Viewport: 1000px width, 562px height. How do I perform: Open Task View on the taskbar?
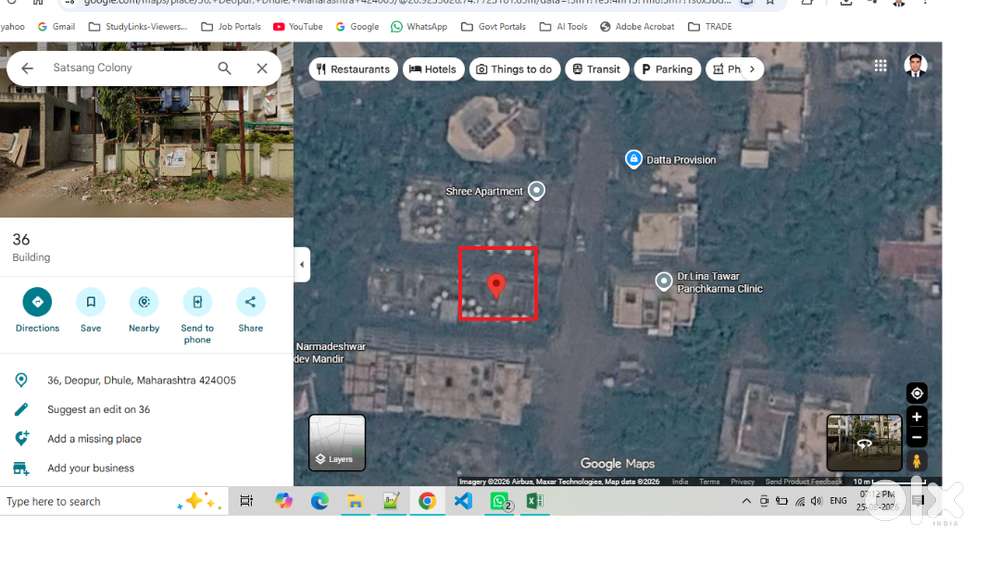point(247,501)
